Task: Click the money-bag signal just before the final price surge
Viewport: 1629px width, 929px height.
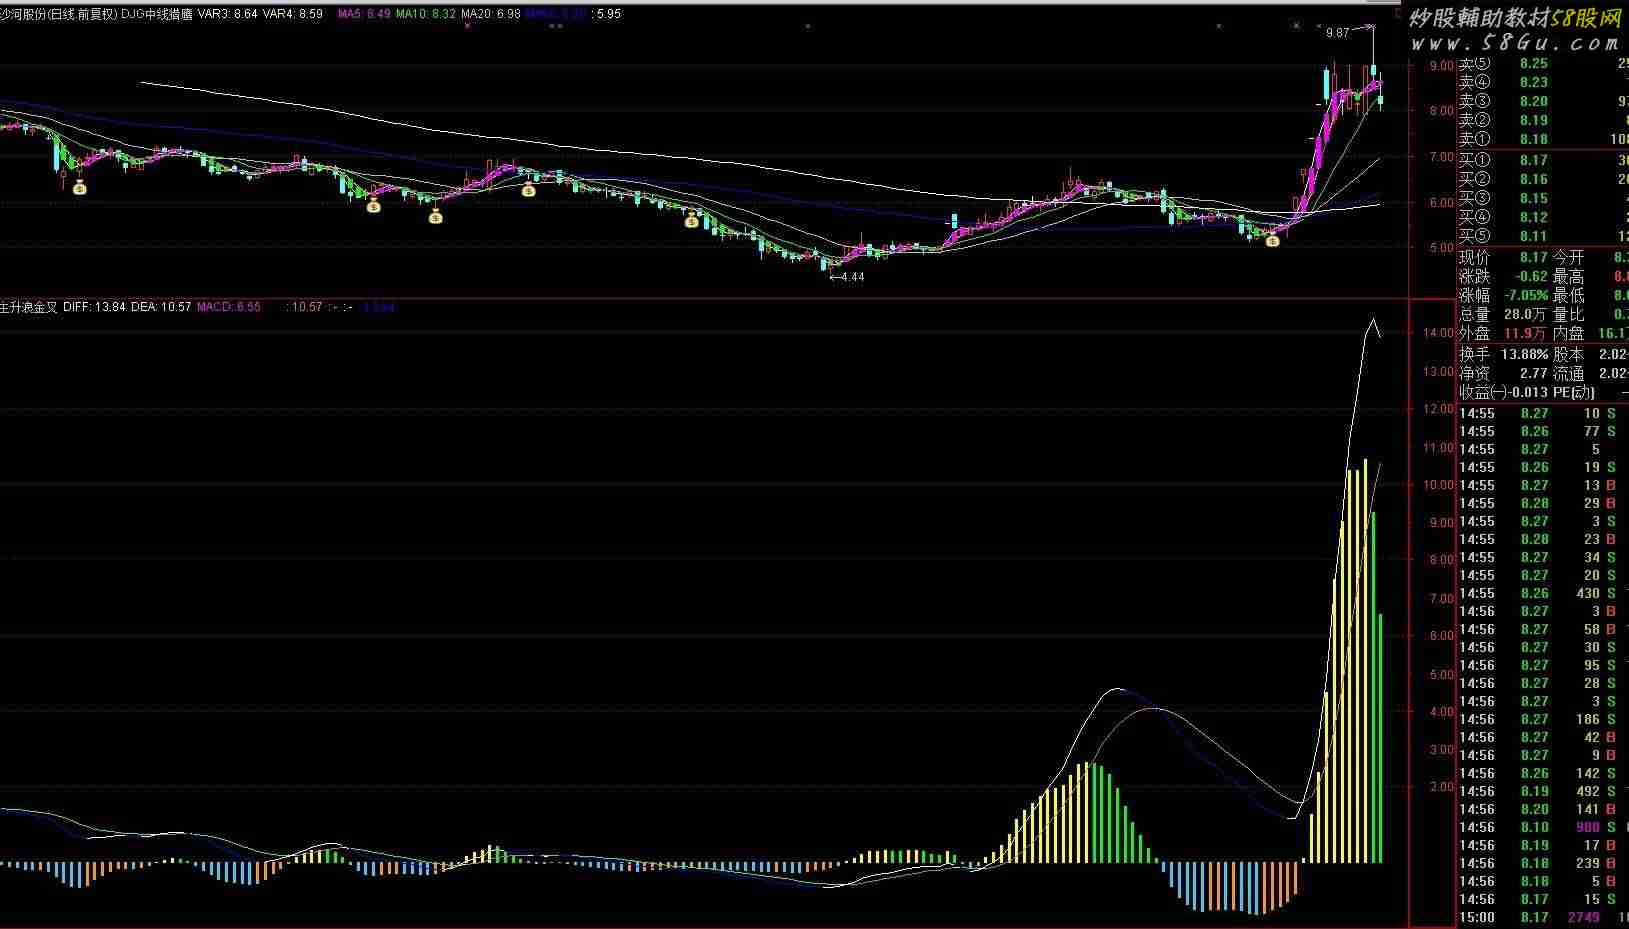Action: pyautogui.click(x=1272, y=241)
